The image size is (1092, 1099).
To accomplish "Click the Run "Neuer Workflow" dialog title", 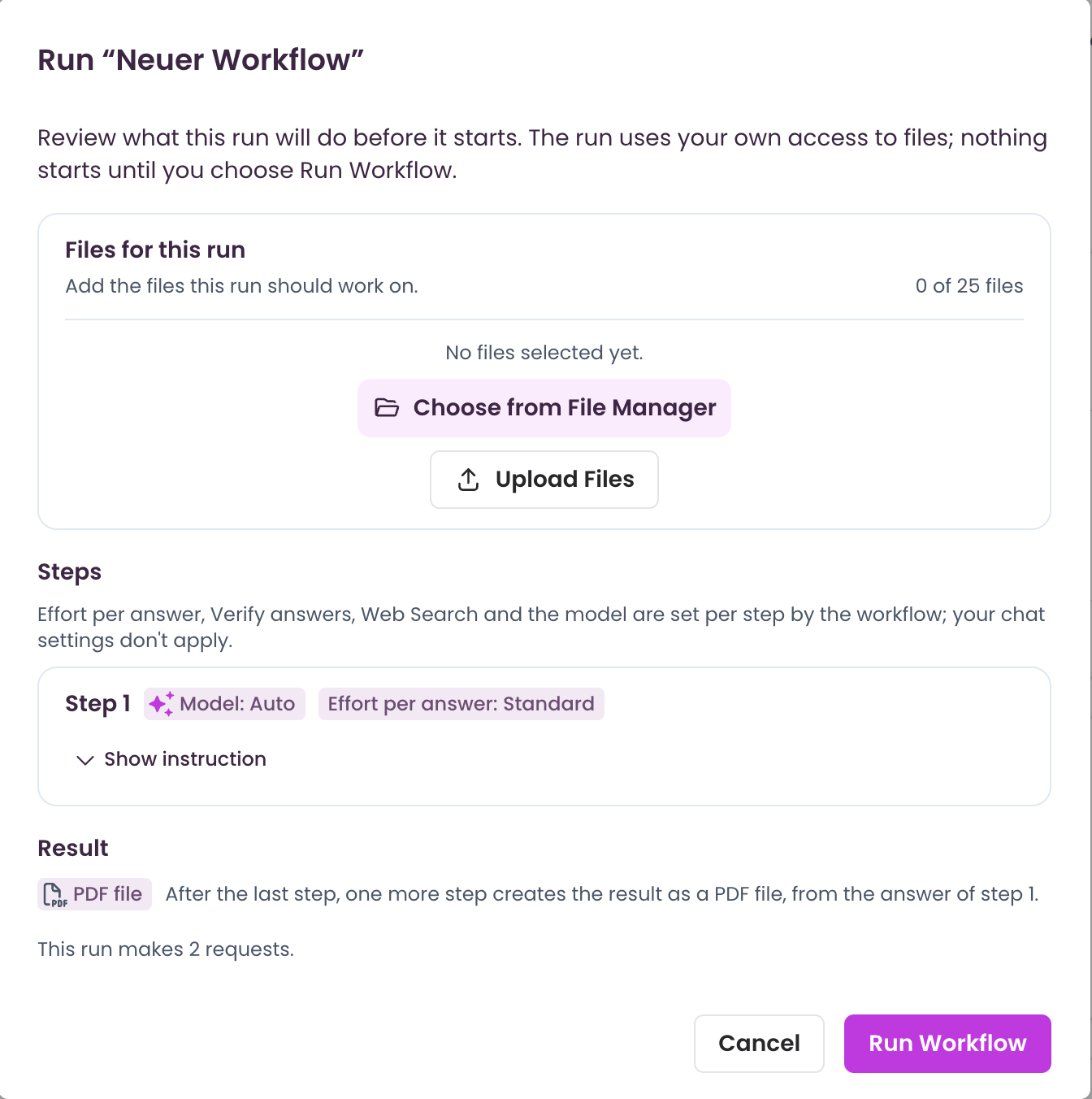I will (x=200, y=60).
